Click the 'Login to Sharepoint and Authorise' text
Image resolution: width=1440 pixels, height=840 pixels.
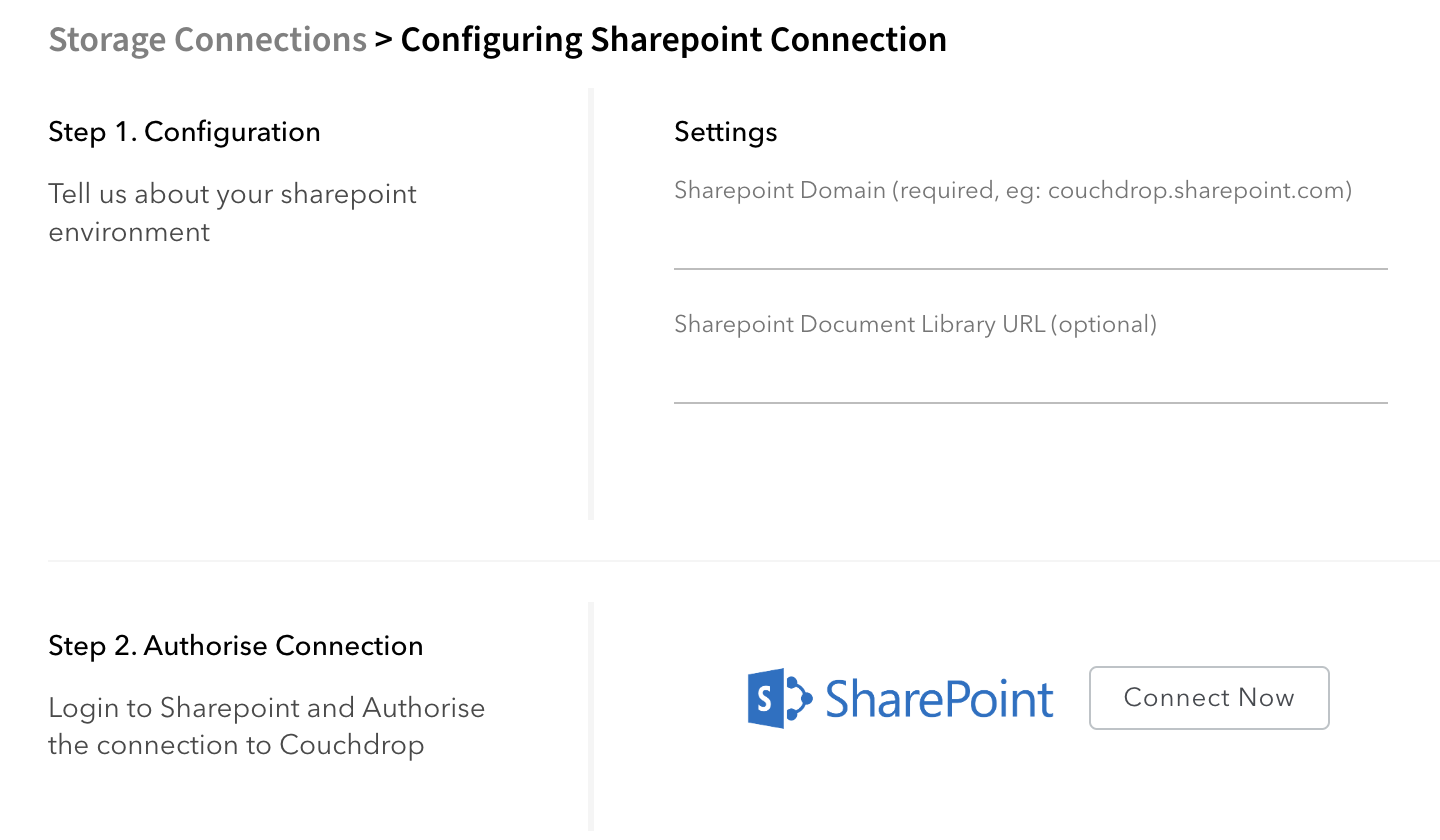(266, 707)
